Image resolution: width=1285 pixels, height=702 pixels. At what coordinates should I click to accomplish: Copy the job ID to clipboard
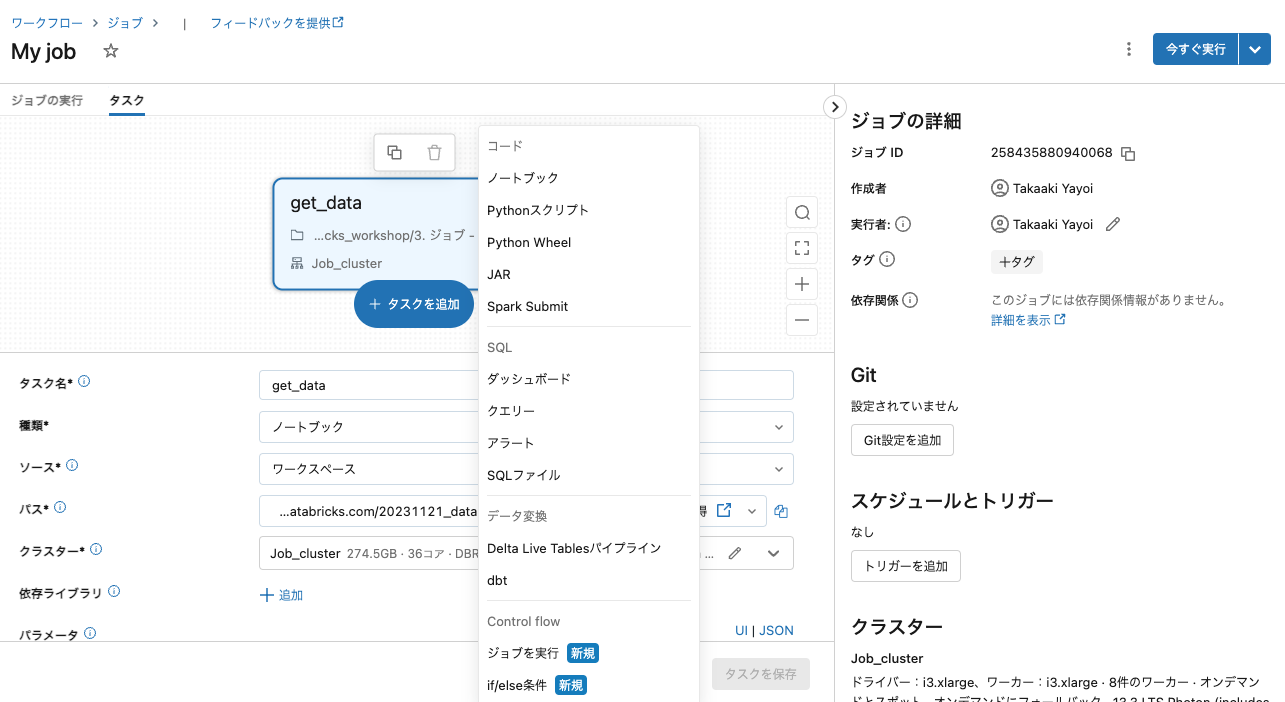point(1127,153)
